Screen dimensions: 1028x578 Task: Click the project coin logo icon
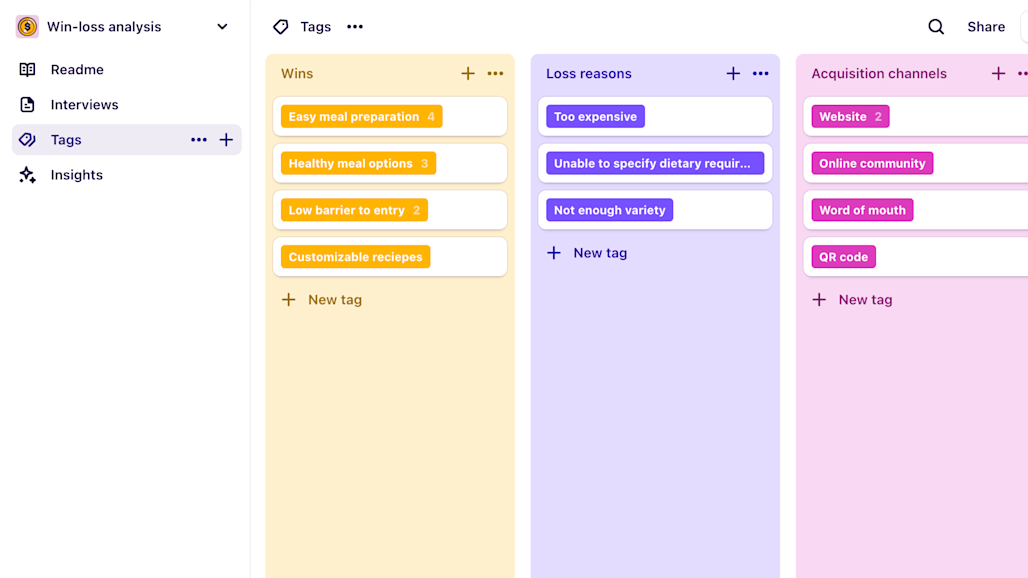pos(27,27)
